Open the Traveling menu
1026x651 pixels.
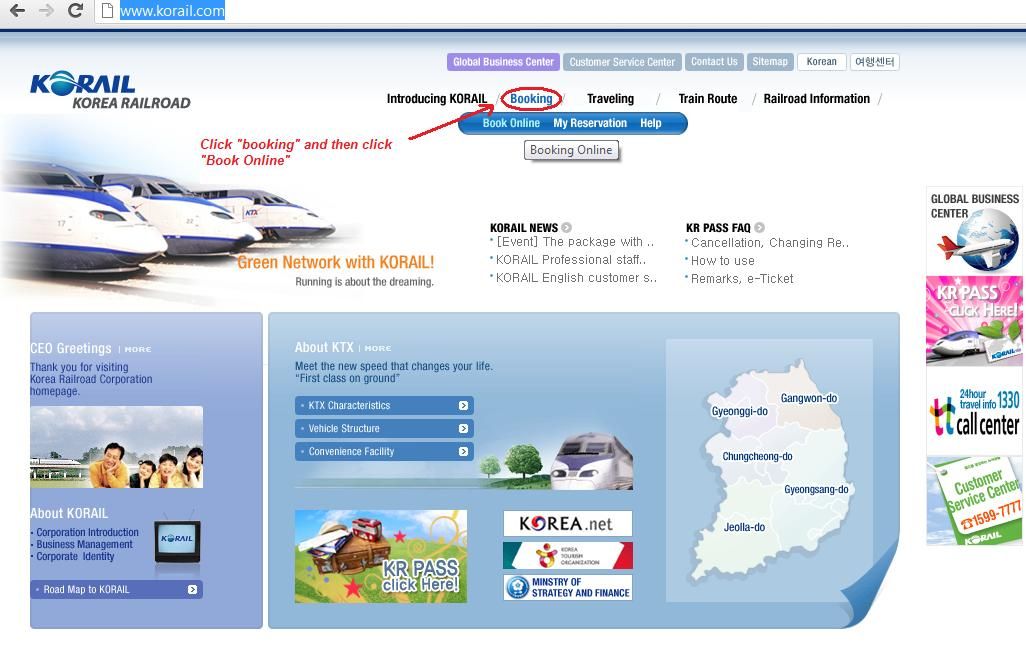point(610,99)
